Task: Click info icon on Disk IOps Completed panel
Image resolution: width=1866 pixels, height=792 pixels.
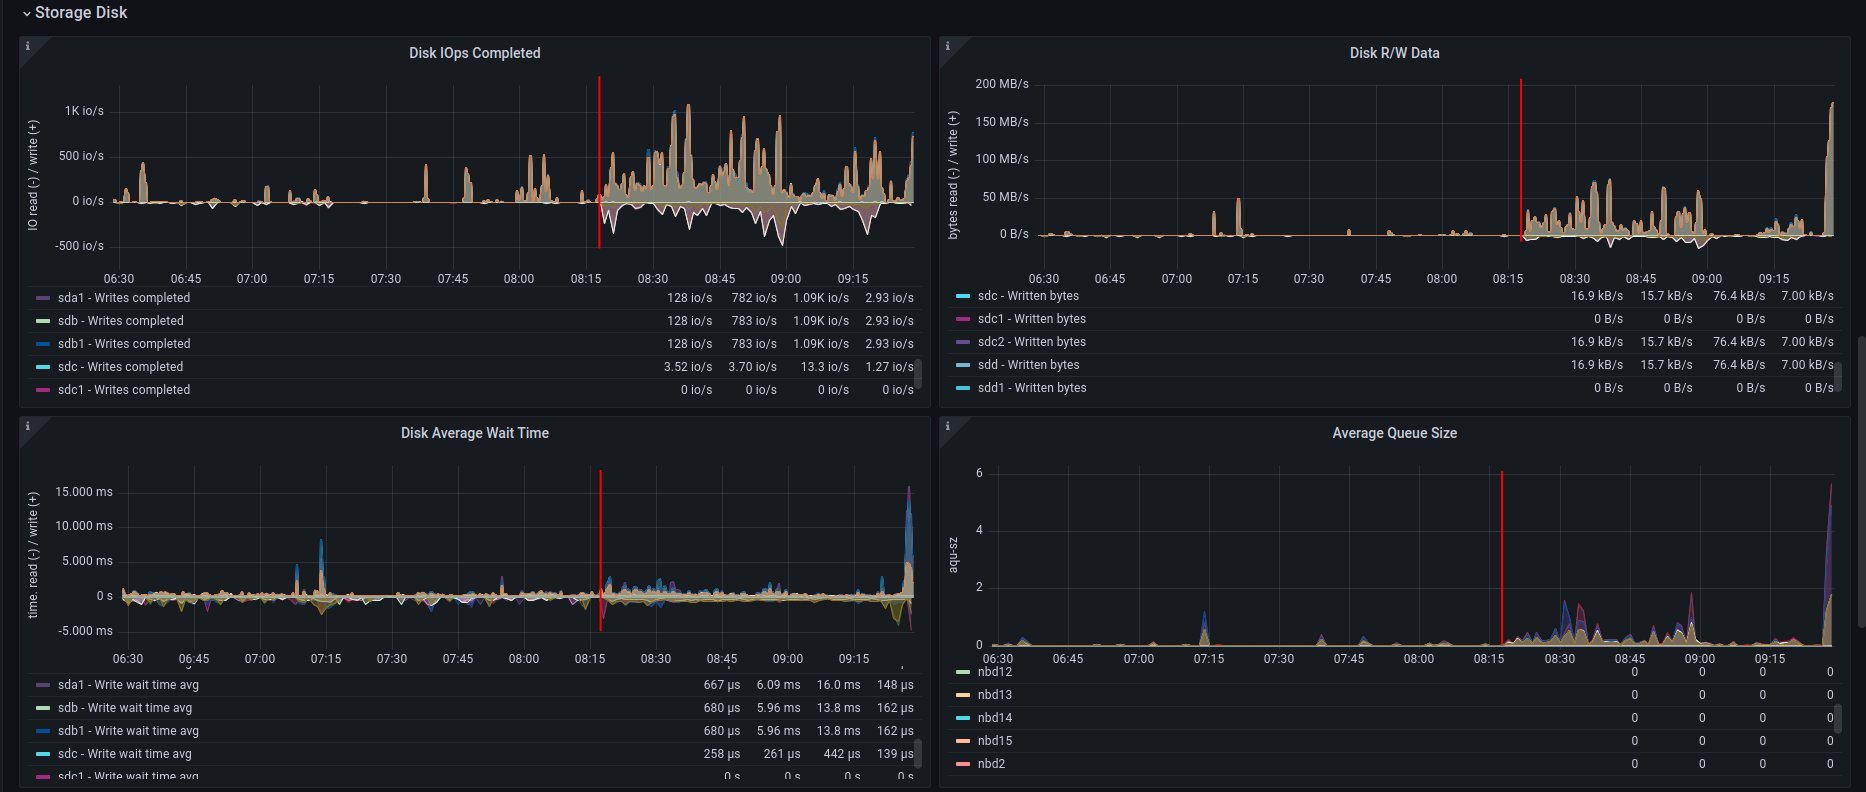Action: (28, 46)
